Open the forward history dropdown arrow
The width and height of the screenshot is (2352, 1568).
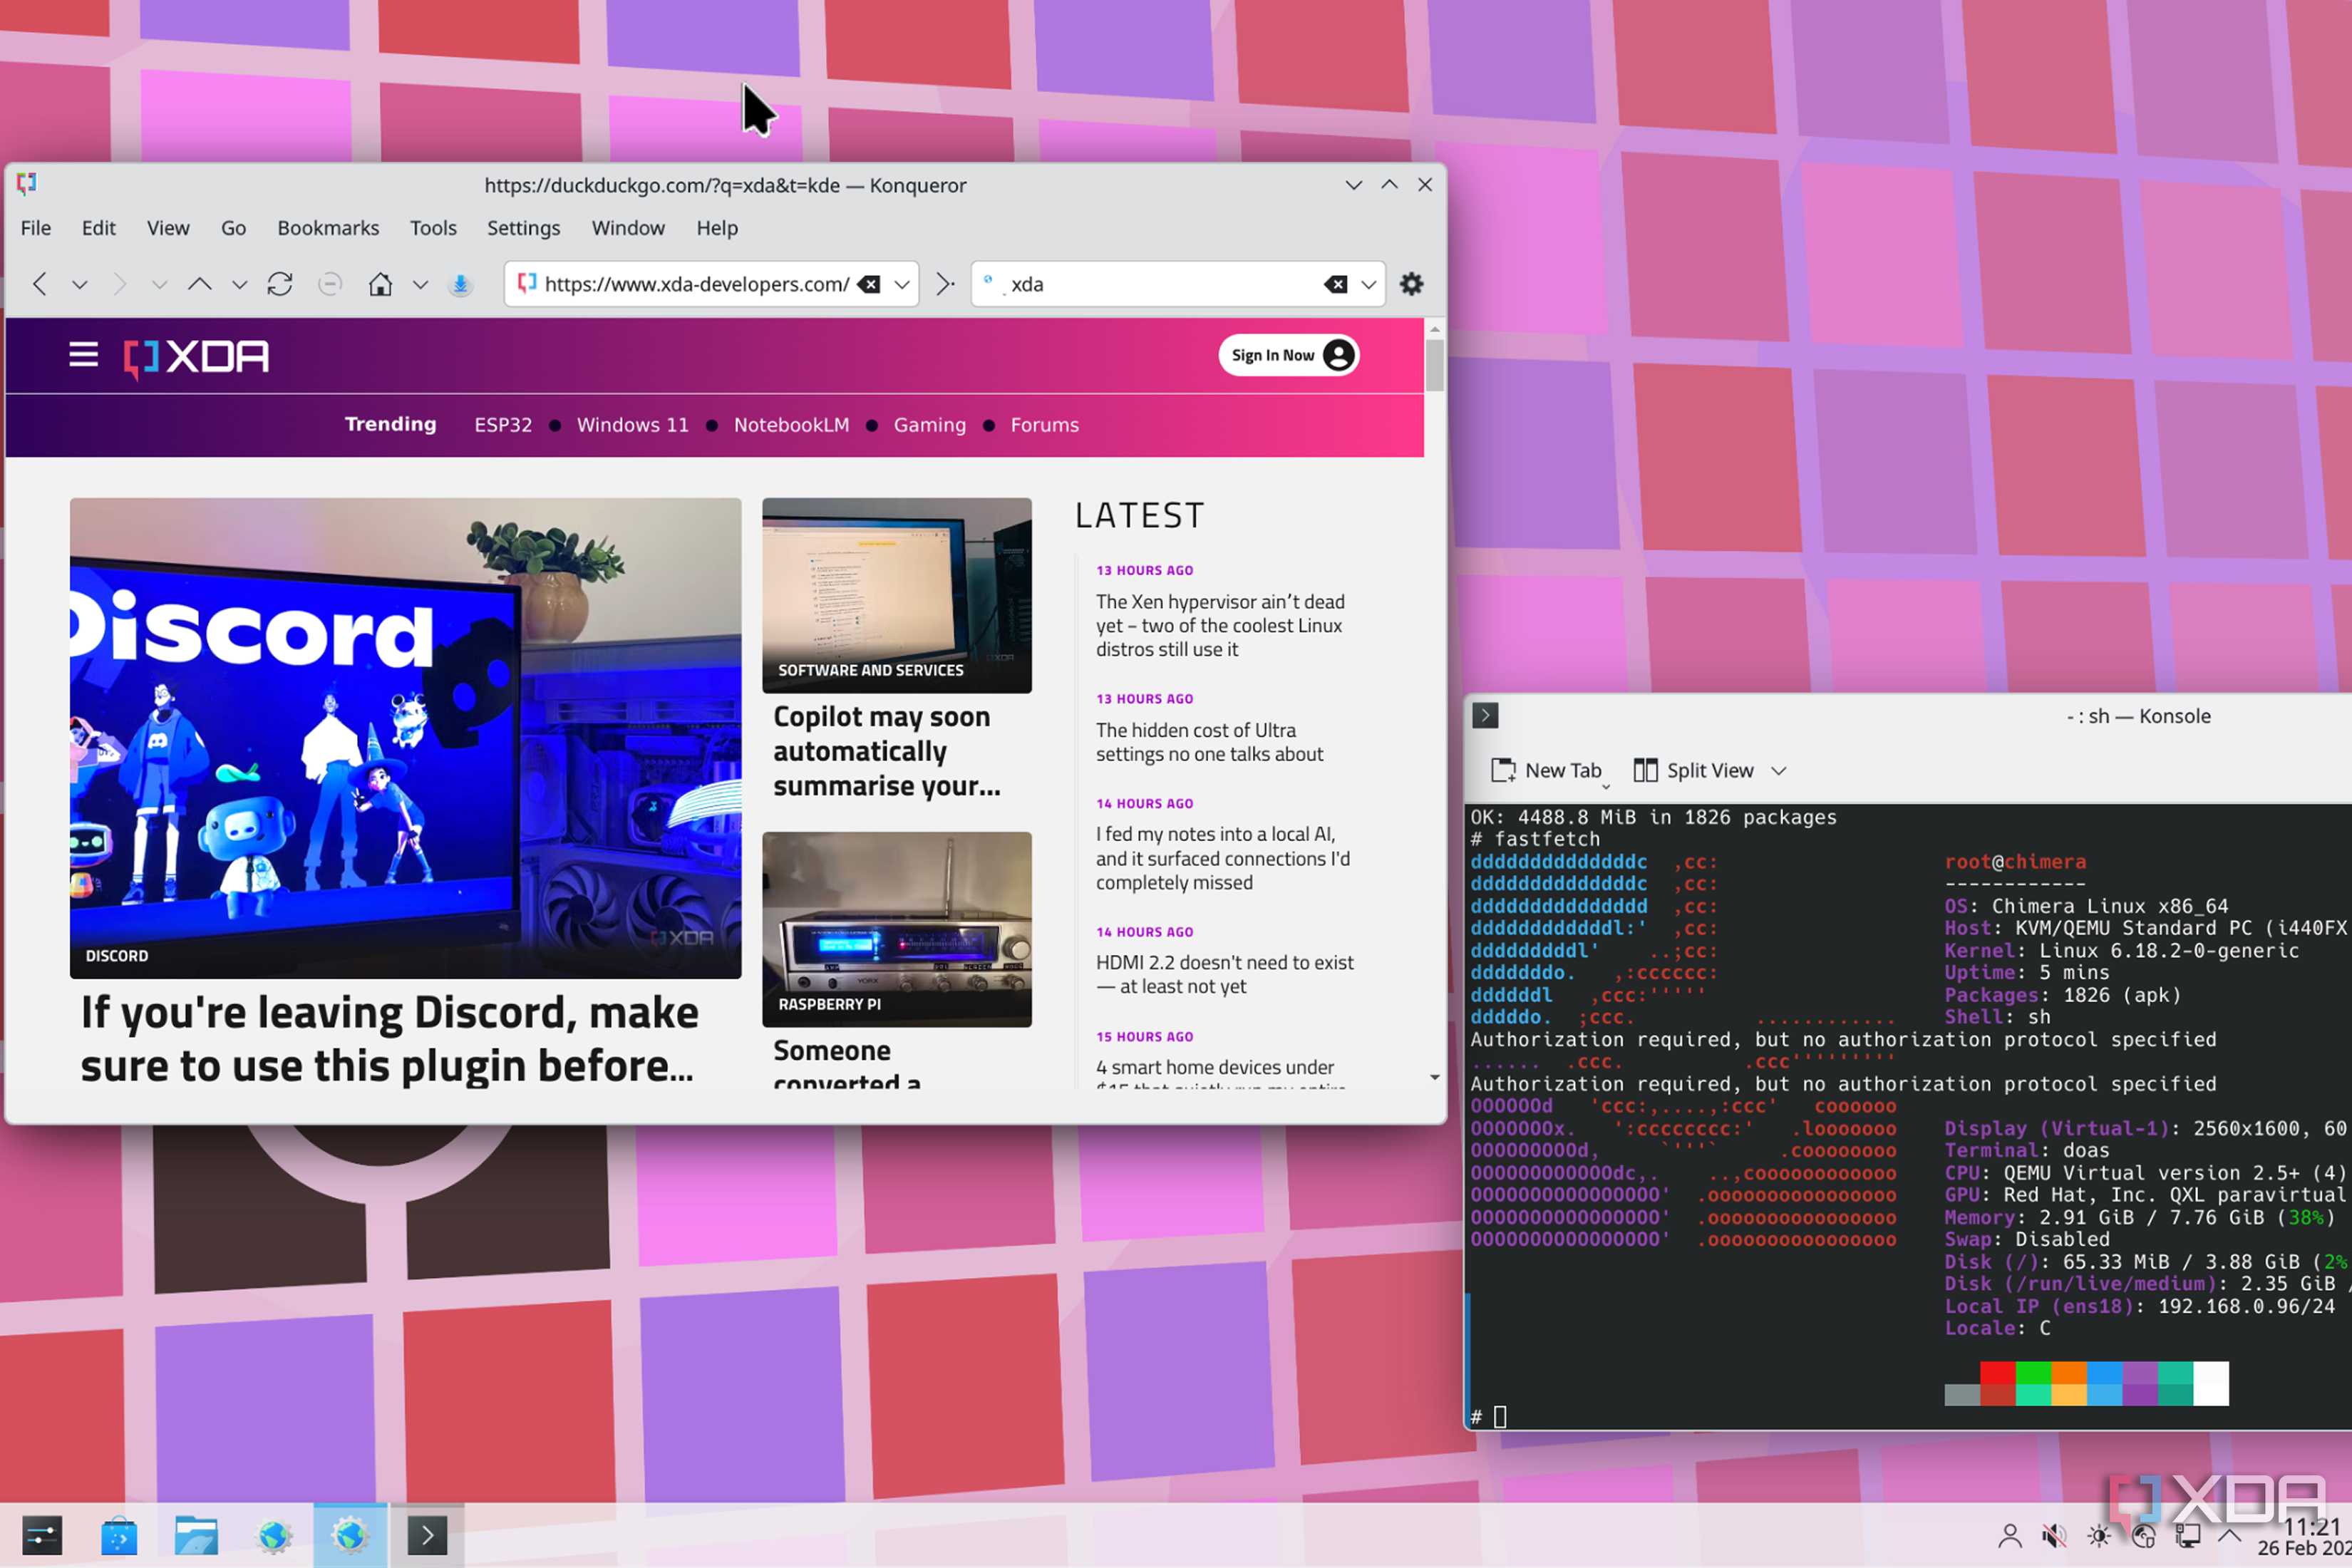click(159, 285)
